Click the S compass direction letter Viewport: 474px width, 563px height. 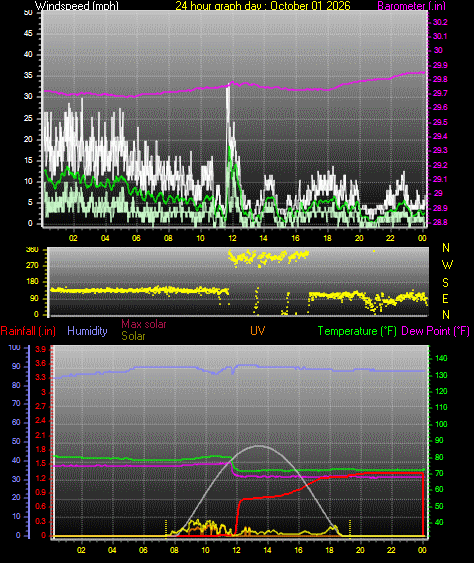445,283
